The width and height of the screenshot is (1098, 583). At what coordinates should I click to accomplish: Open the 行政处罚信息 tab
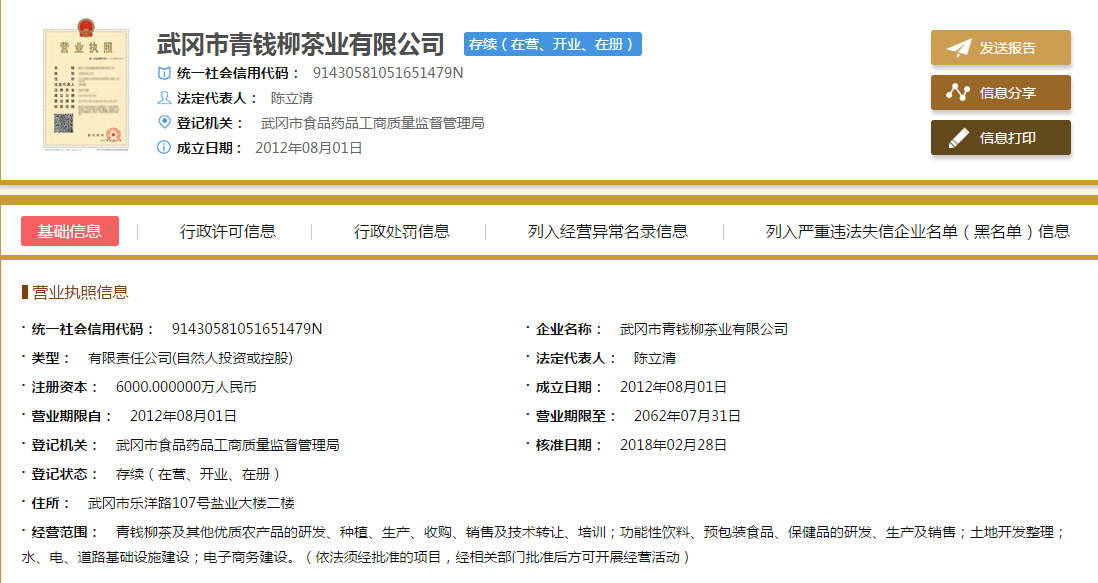[x=402, y=231]
